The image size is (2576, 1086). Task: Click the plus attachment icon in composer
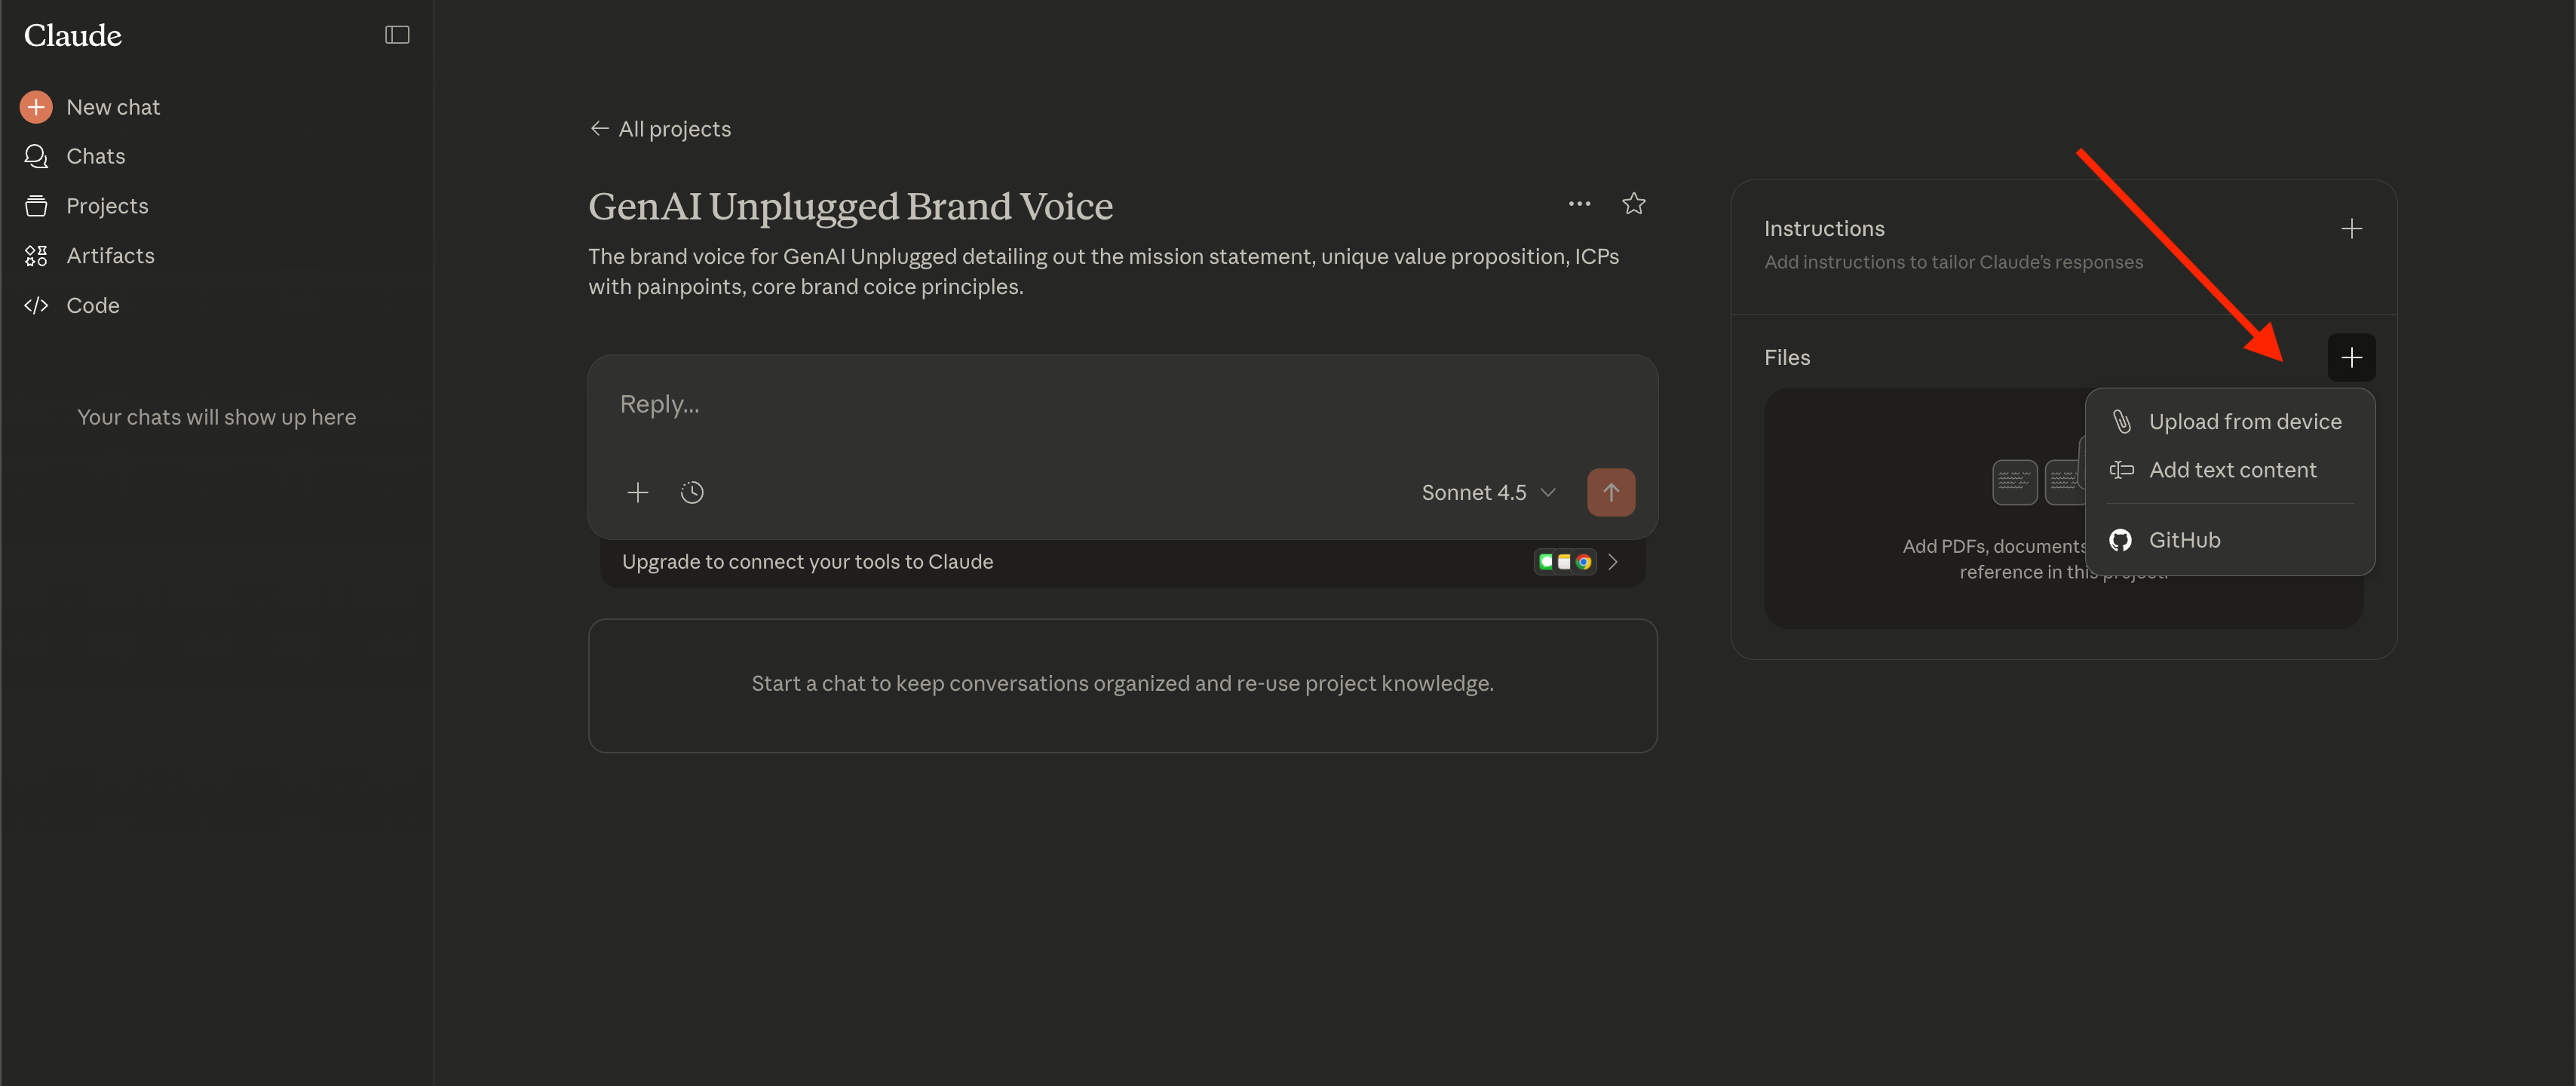637,493
